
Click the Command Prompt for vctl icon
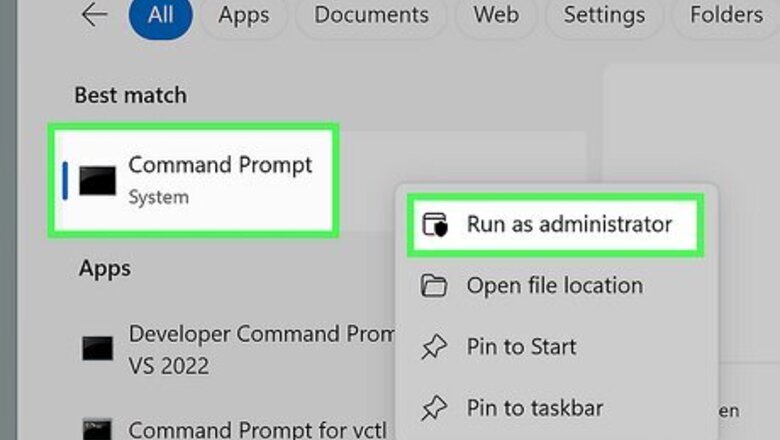tap(98, 430)
